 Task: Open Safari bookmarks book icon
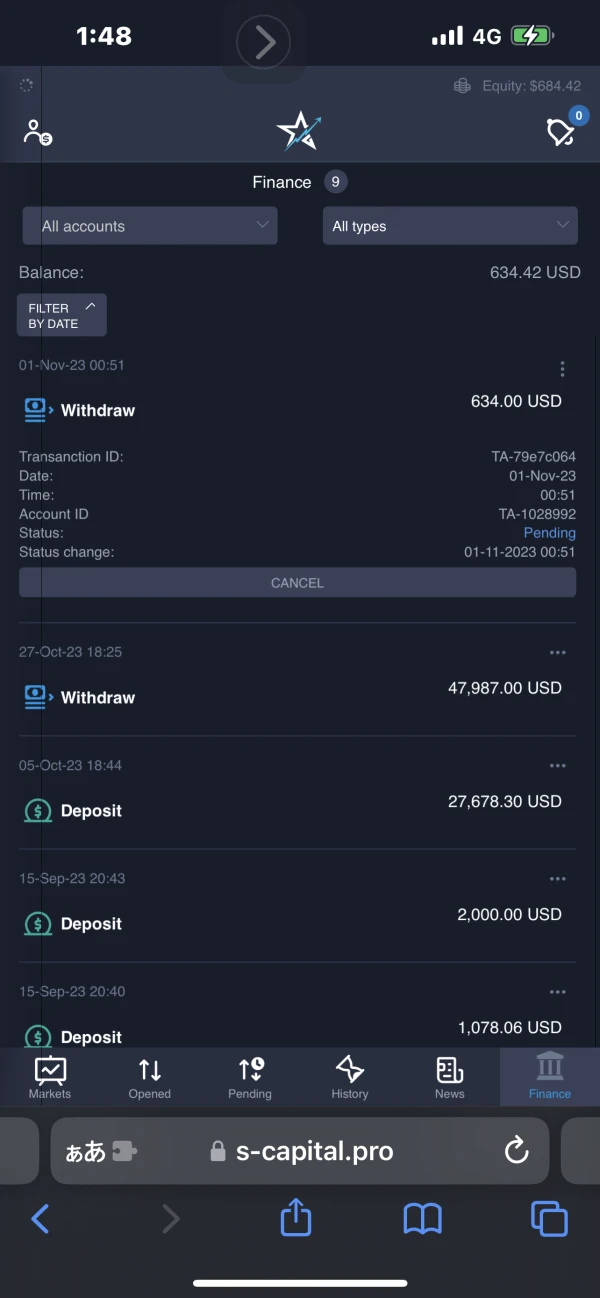point(423,1219)
